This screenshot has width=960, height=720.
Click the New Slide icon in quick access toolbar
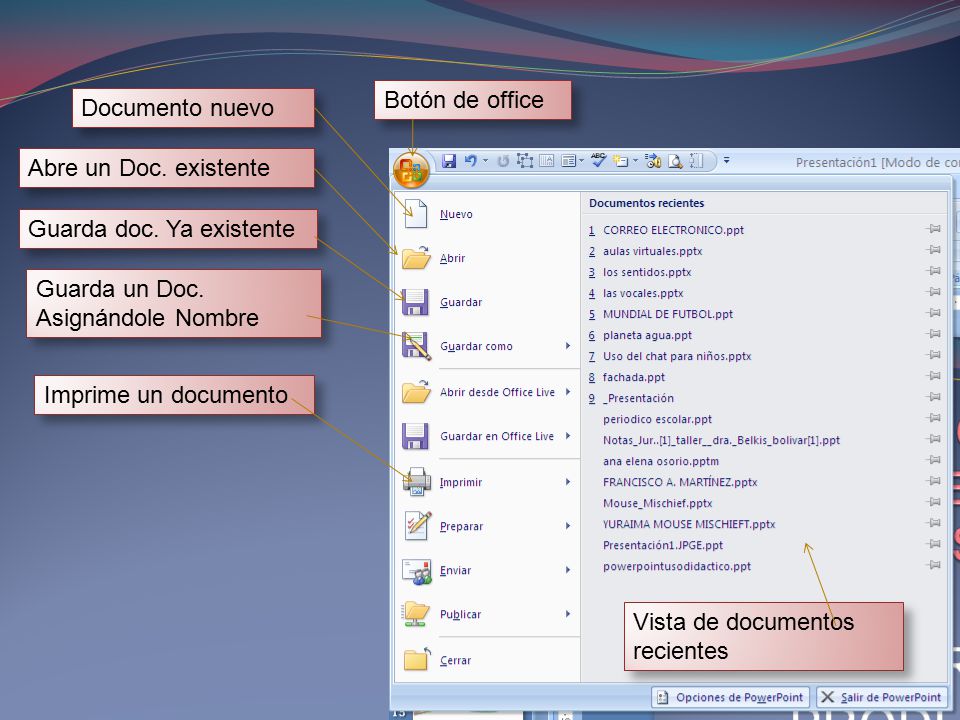pyautogui.click(x=621, y=161)
